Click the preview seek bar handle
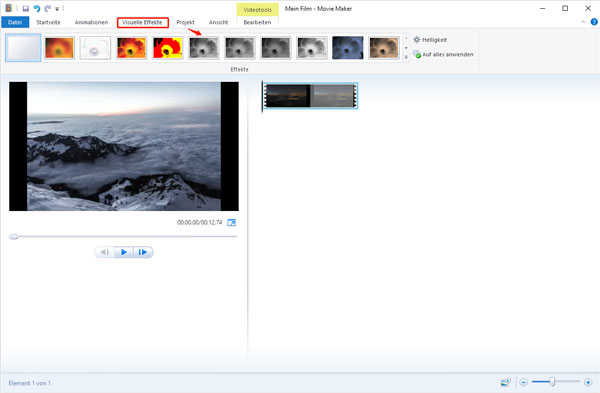 coord(14,237)
